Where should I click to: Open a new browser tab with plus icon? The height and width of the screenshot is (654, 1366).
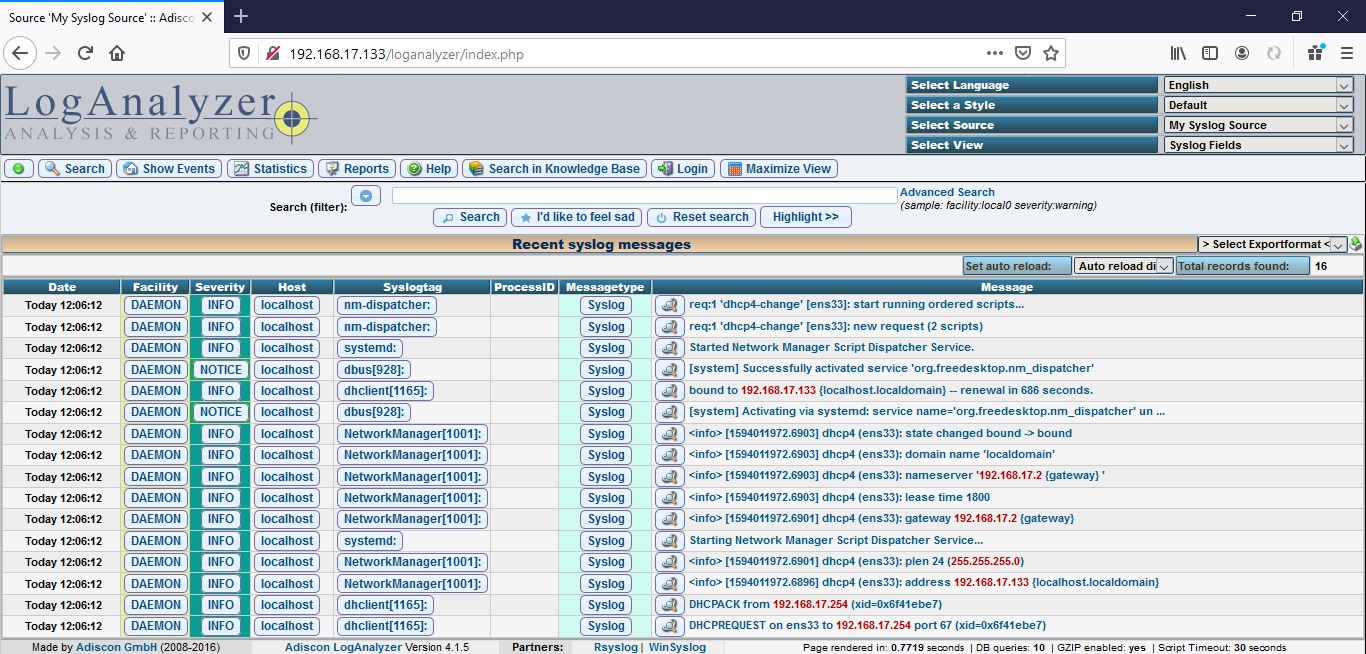(x=241, y=16)
